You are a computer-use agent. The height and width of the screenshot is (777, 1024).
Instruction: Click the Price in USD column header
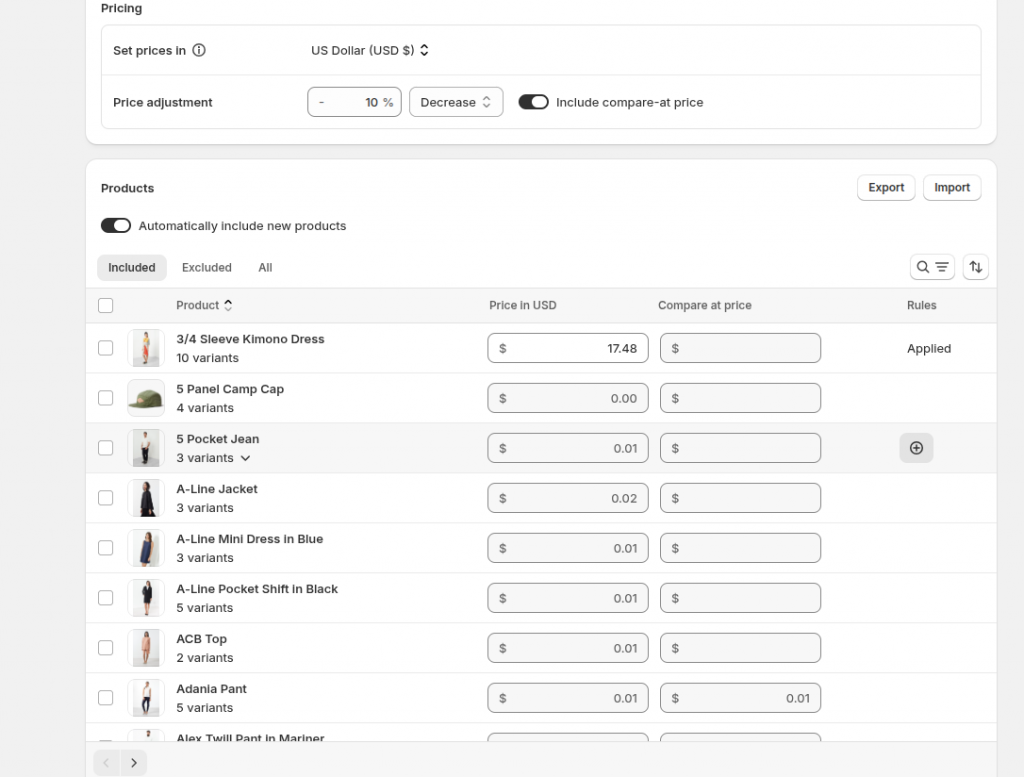[522, 305]
